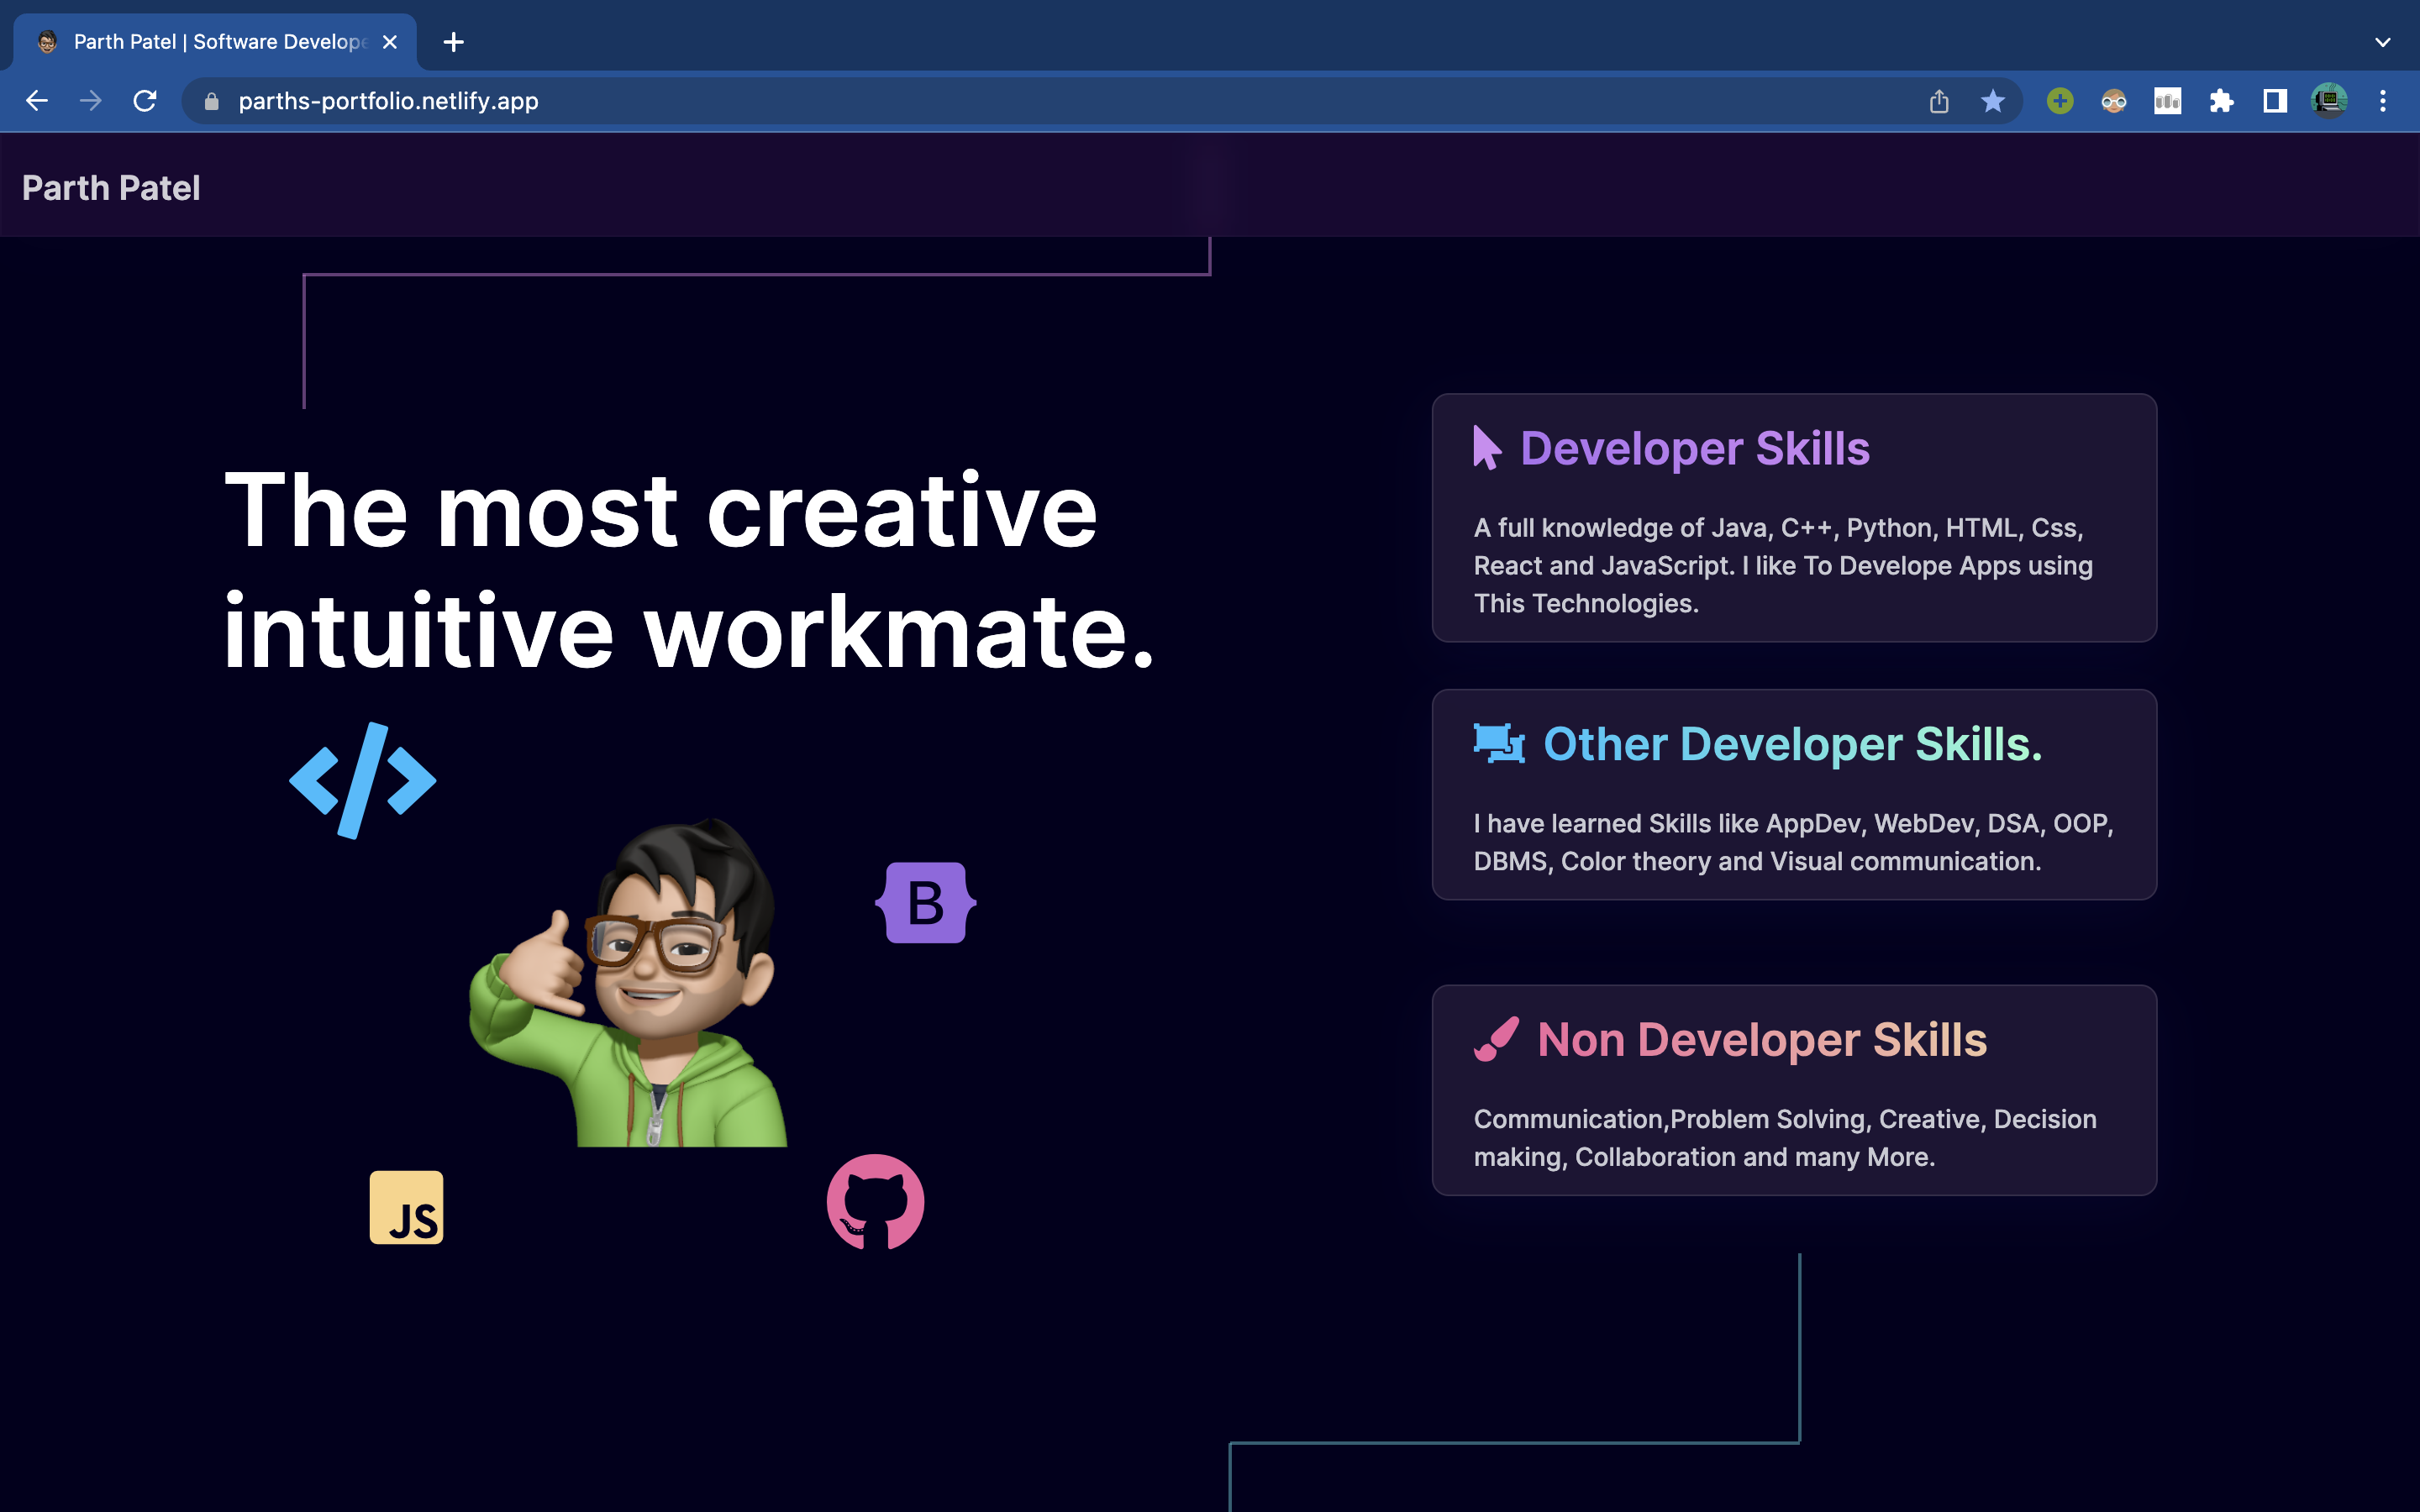Screen dimensions: 2420x1512
Task: Click the blue code brackets icon
Action: coord(363,780)
